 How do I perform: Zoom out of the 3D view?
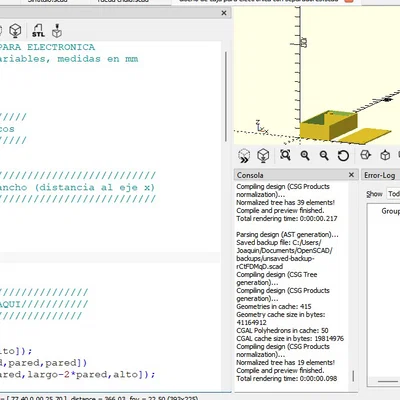[x=324, y=155]
